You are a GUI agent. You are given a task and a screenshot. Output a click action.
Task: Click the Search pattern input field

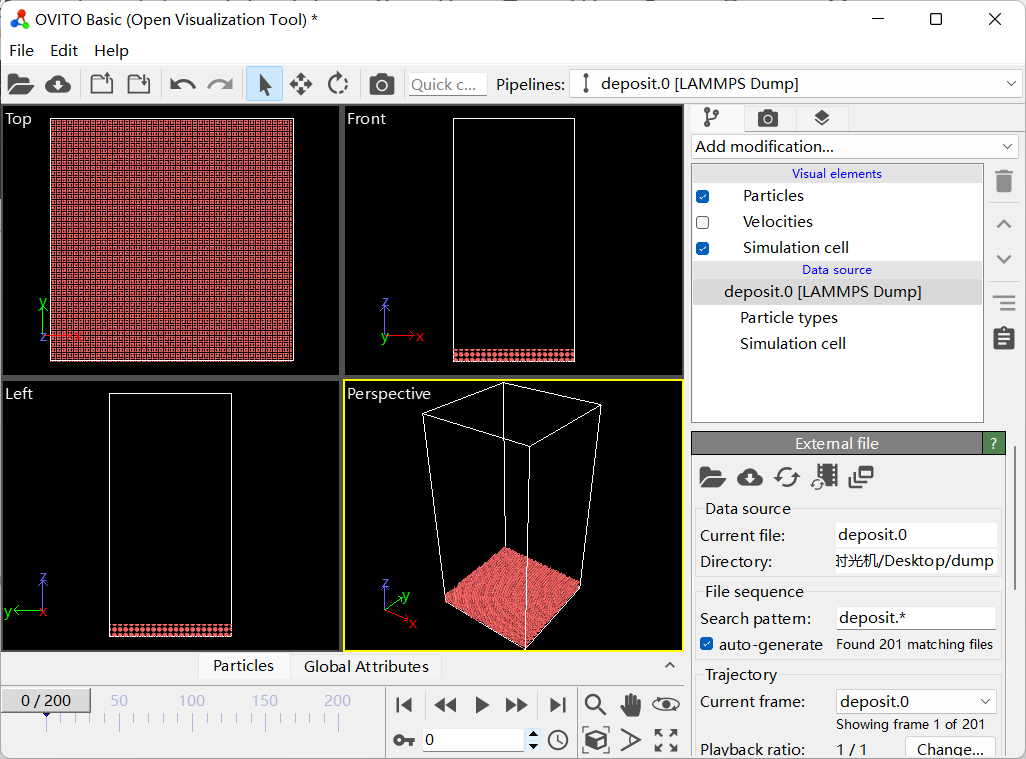tap(916, 618)
